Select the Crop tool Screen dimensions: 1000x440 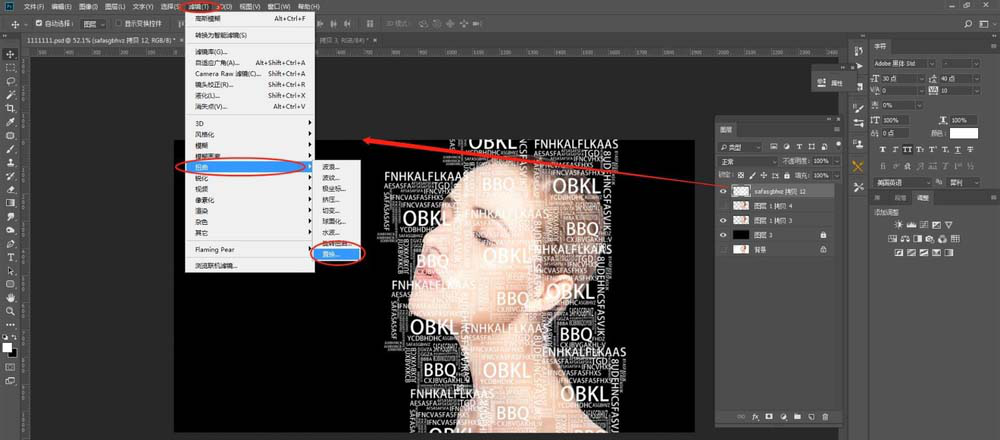click(10, 108)
